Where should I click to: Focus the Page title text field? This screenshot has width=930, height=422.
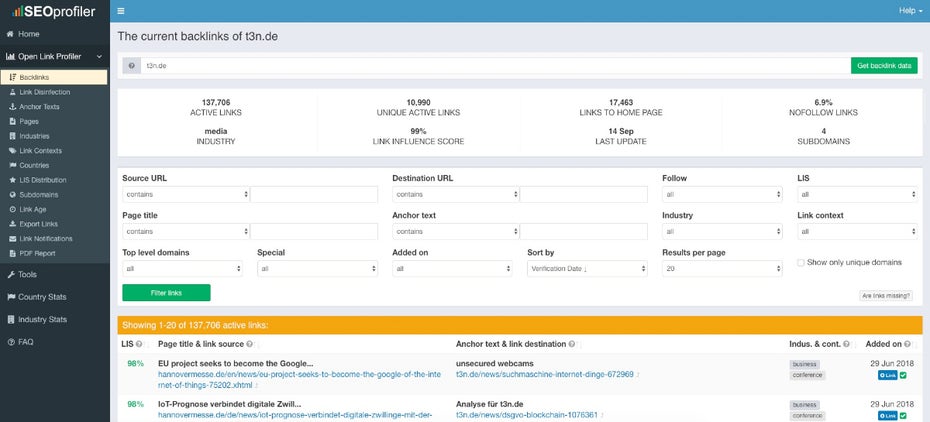click(x=314, y=231)
